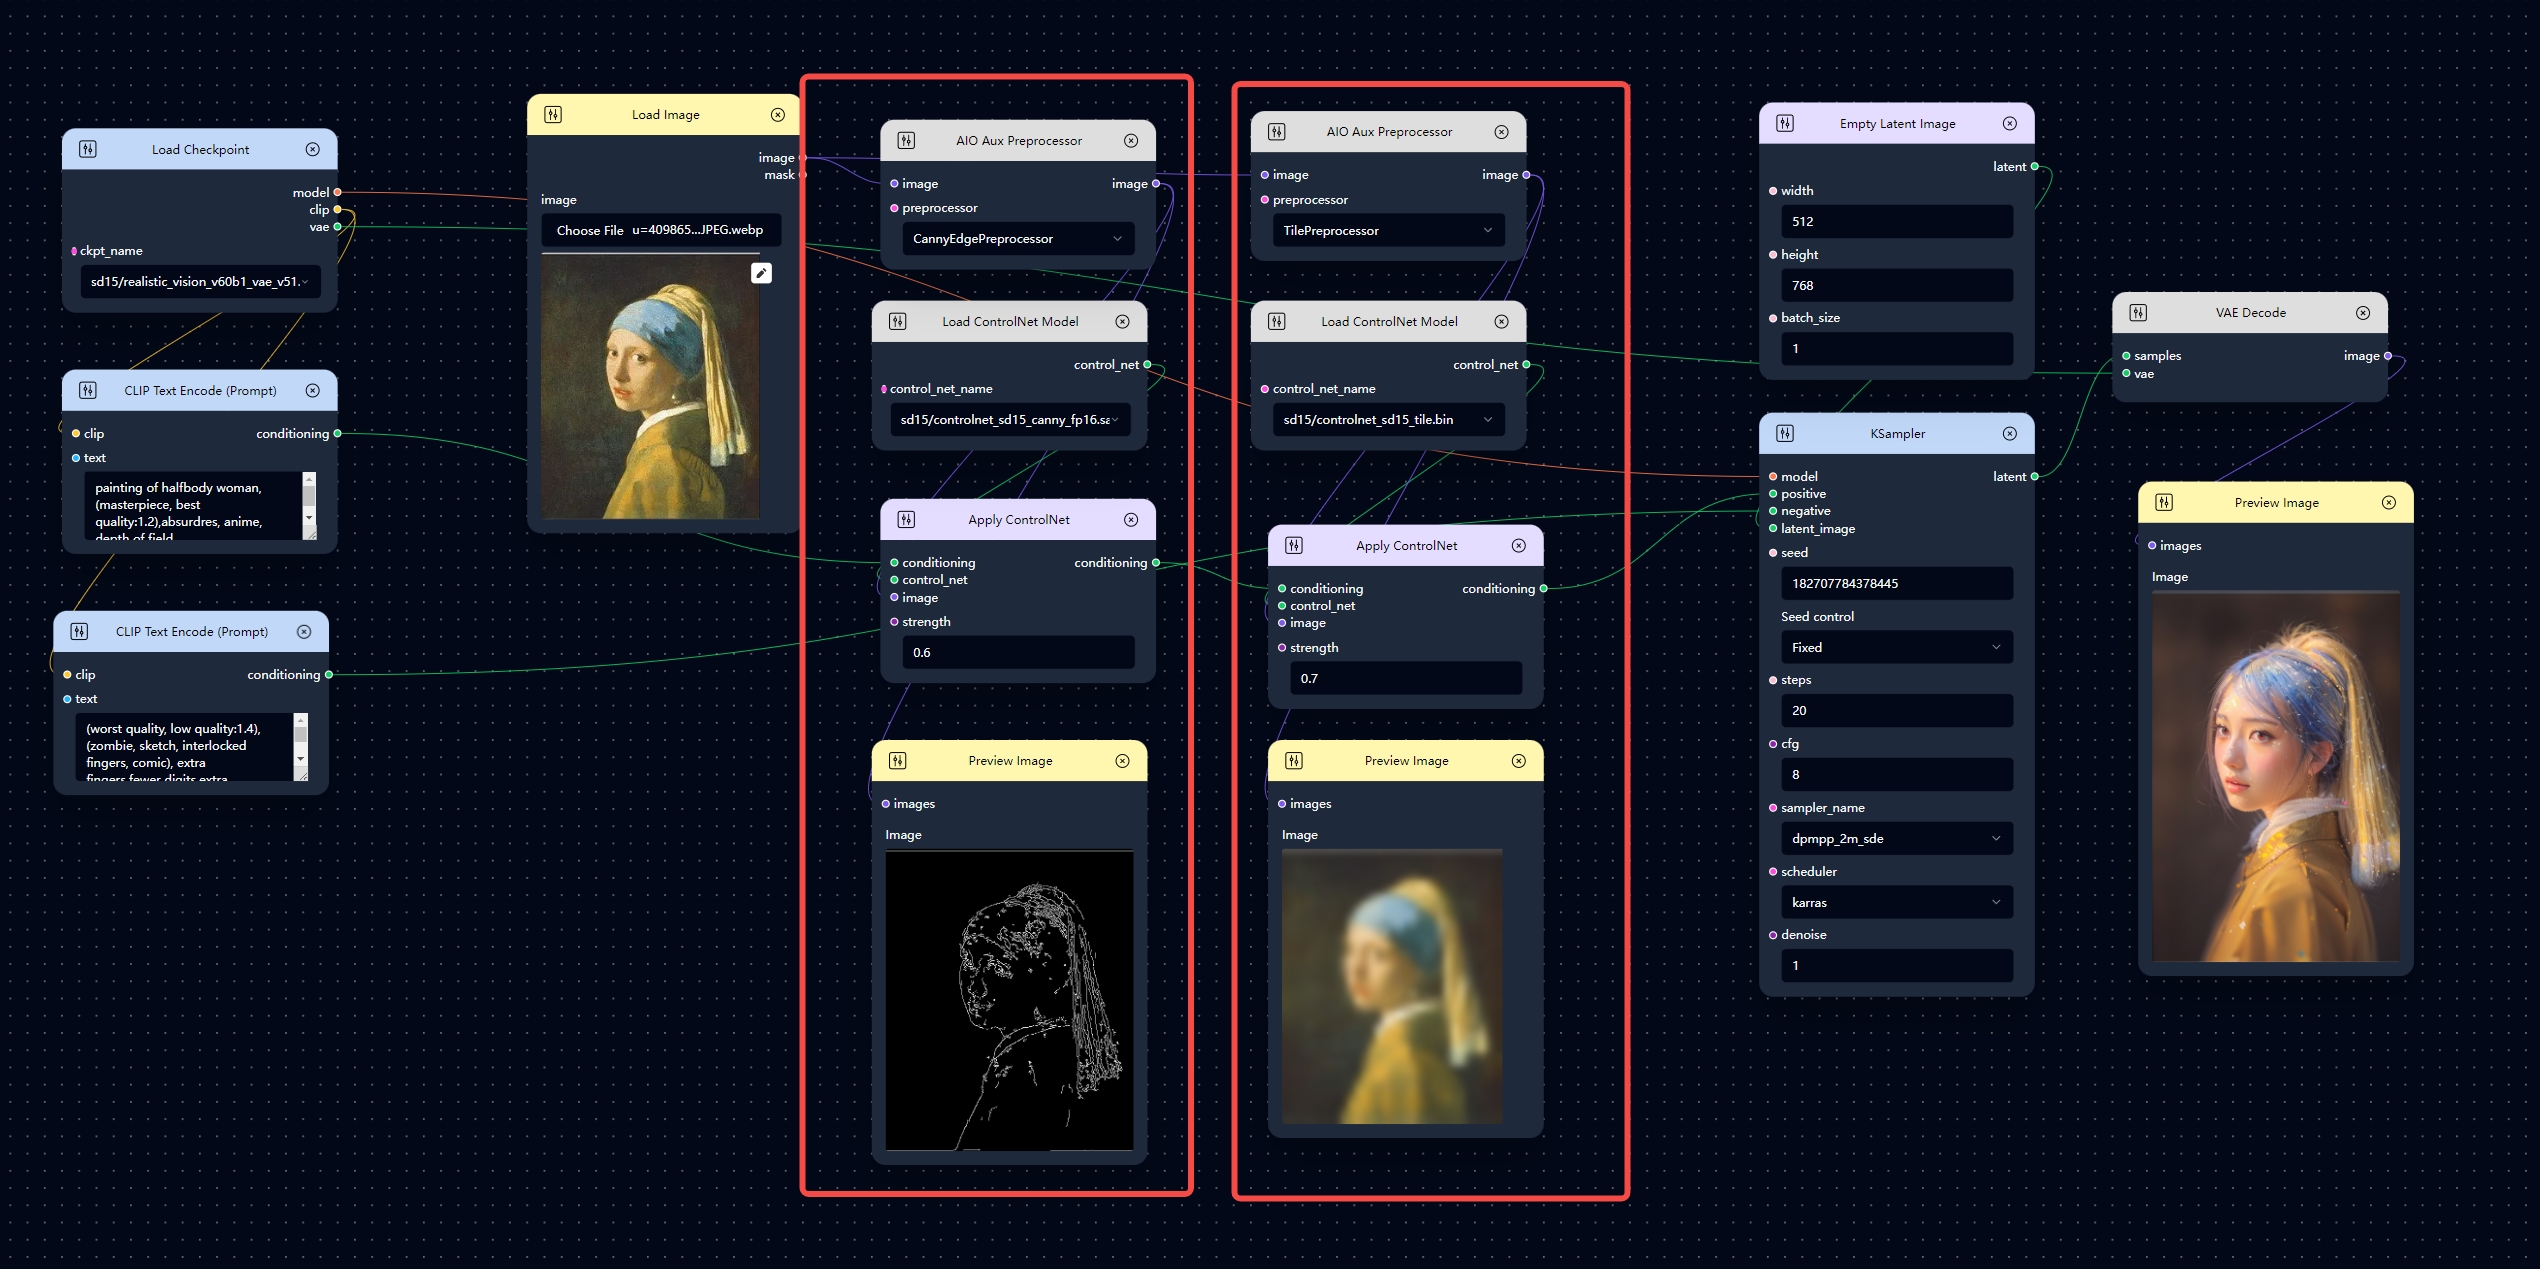Viewport: 2540px width, 1269px height.
Task: Open the ckpt_name checkpoint dropdown
Action: 200,282
